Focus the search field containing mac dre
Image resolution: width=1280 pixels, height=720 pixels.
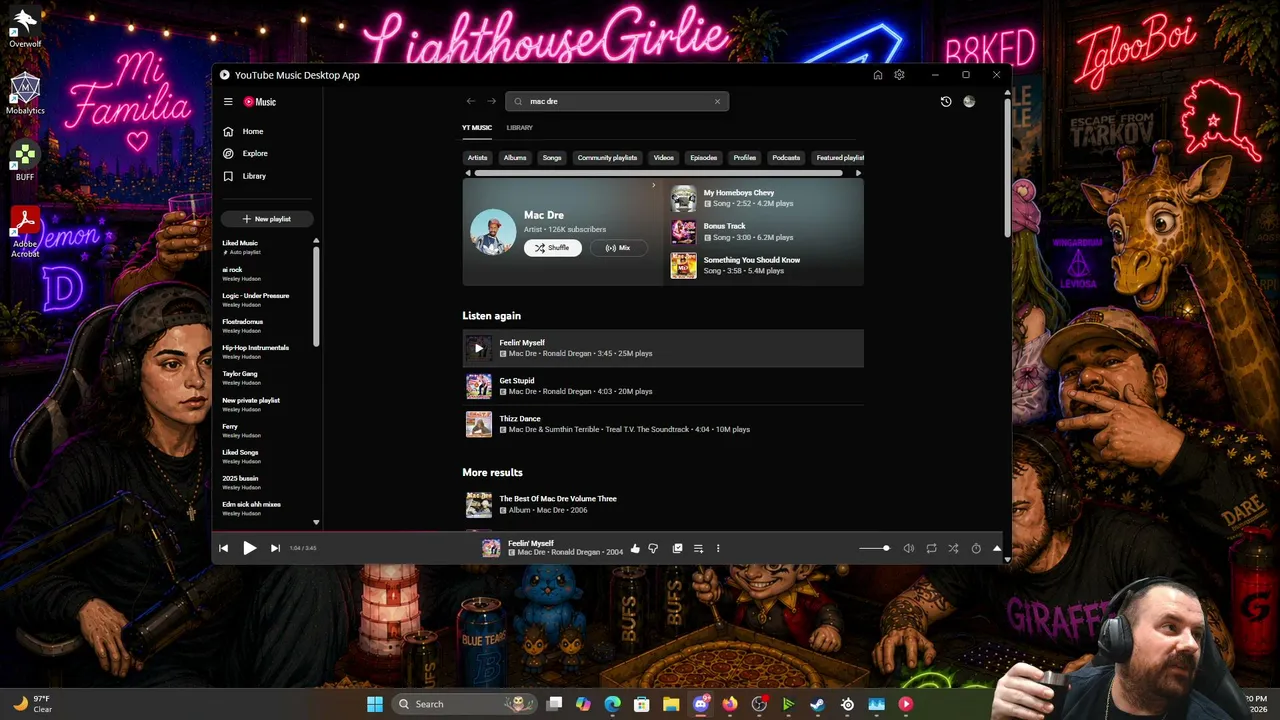click(617, 101)
